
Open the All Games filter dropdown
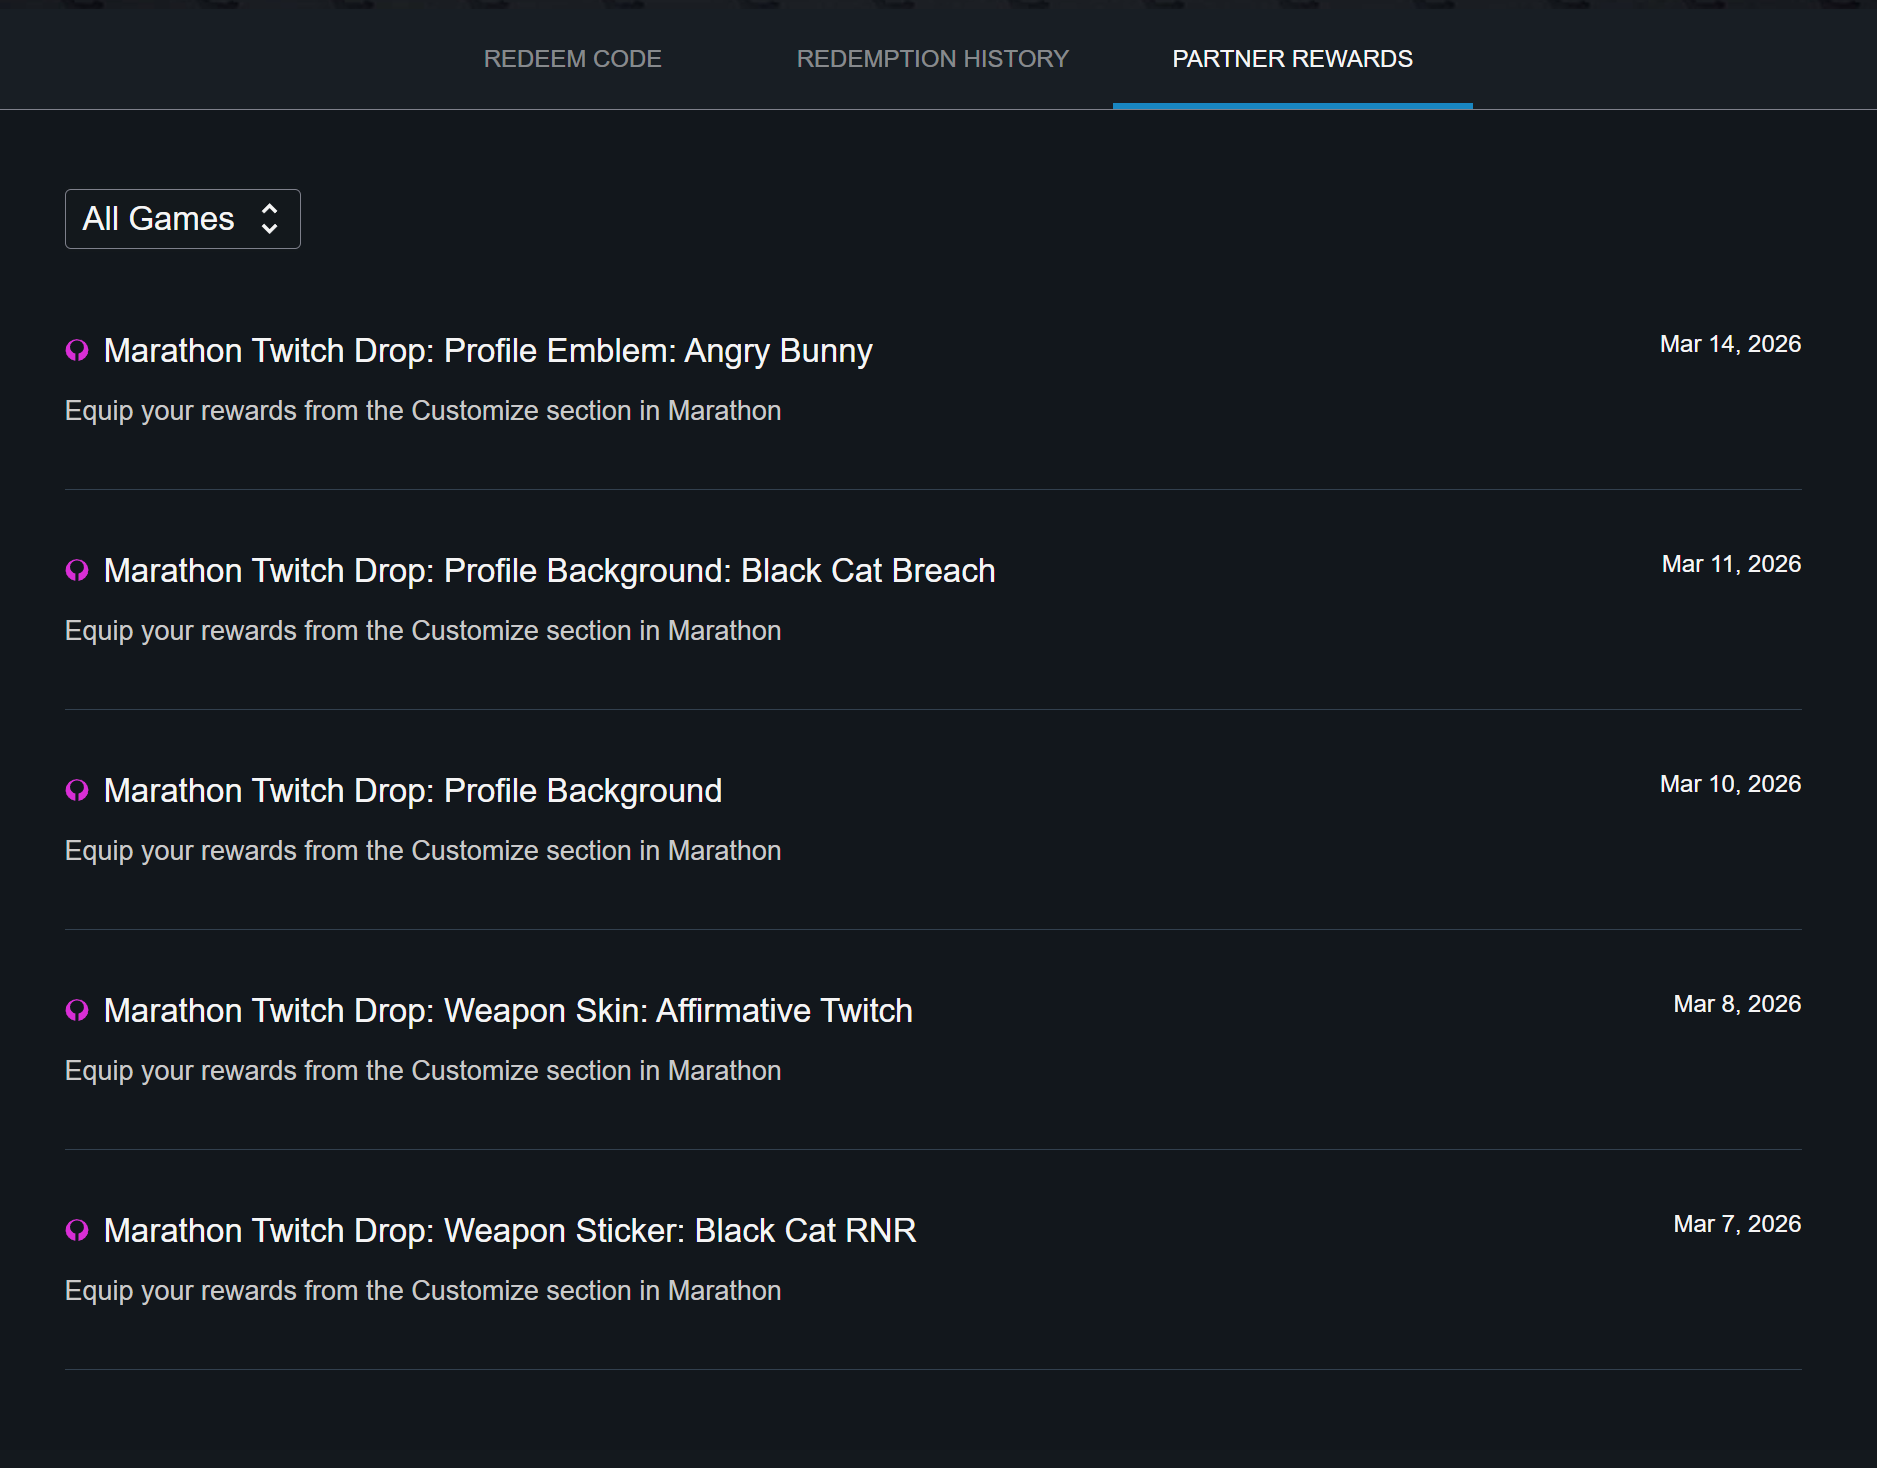pyautogui.click(x=182, y=219)
